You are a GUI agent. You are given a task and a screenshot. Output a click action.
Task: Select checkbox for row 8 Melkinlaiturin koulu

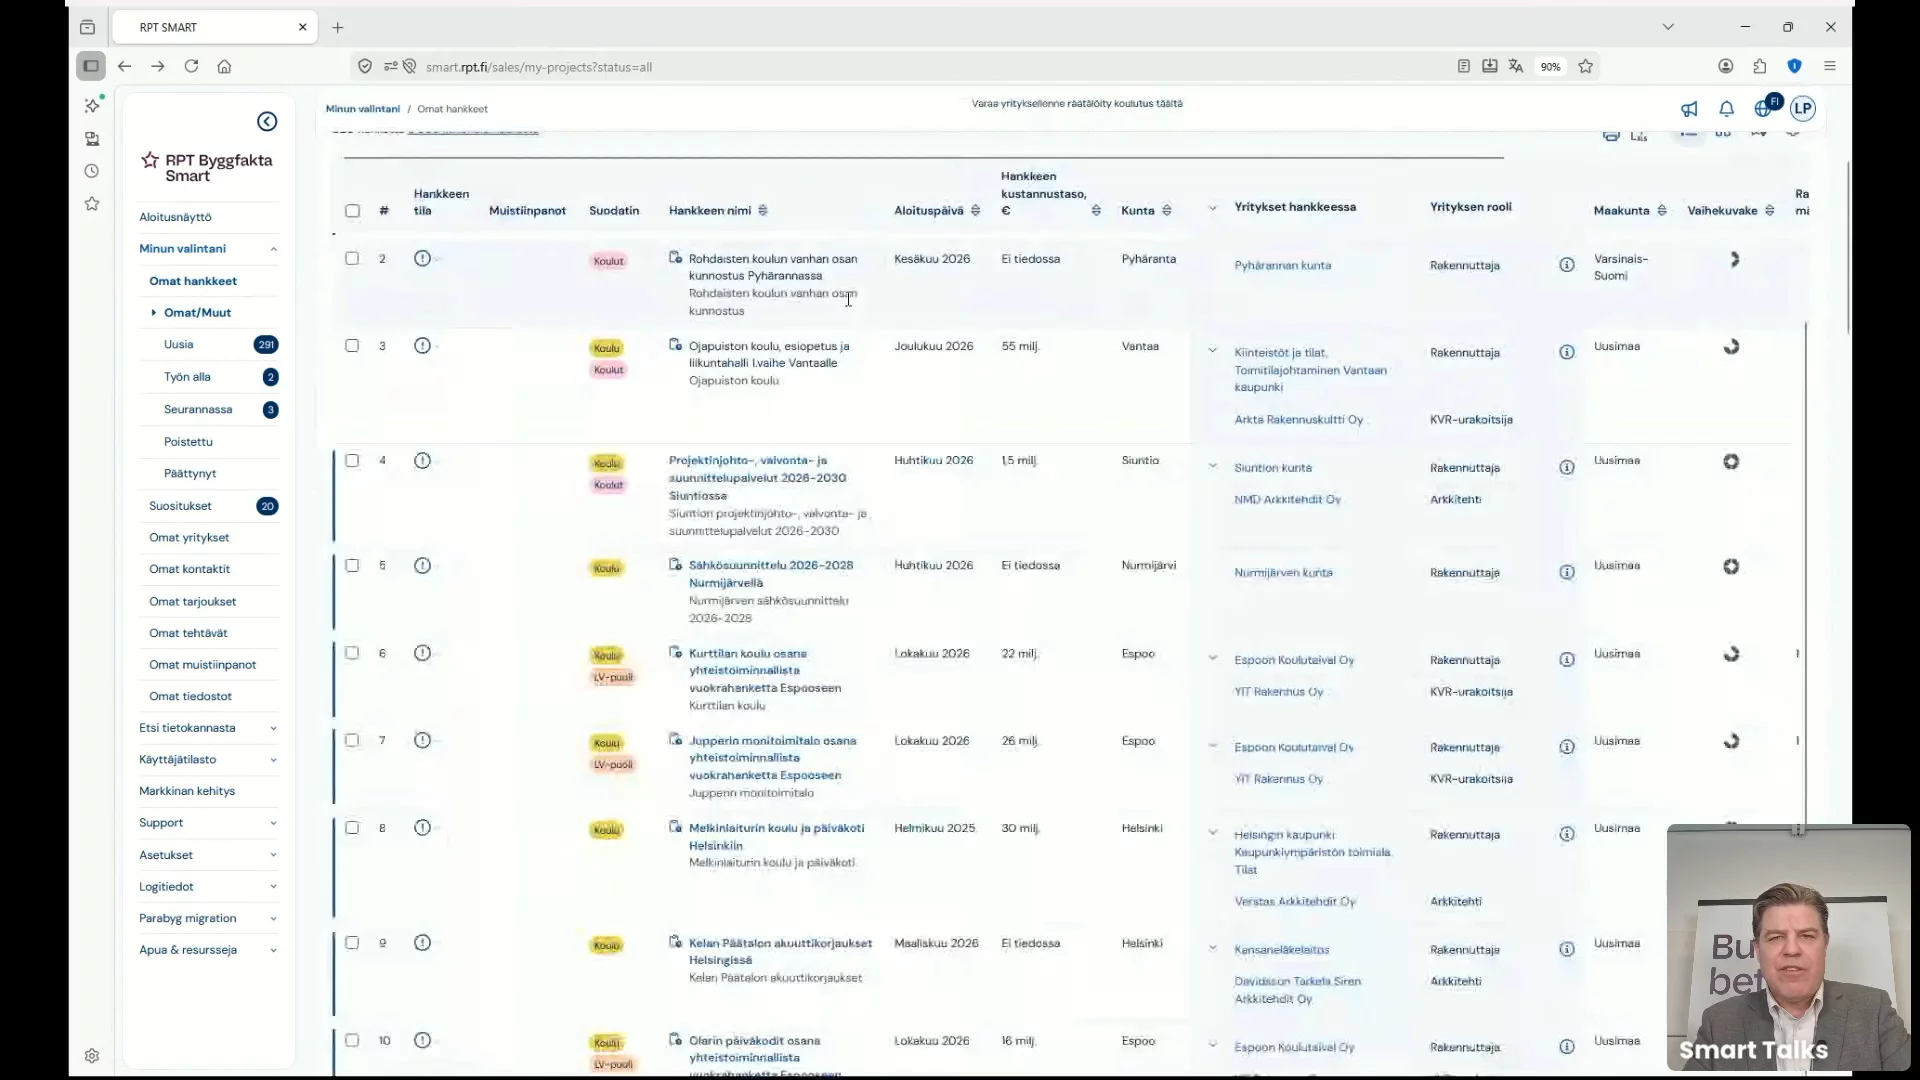click(x=352, y=828)
